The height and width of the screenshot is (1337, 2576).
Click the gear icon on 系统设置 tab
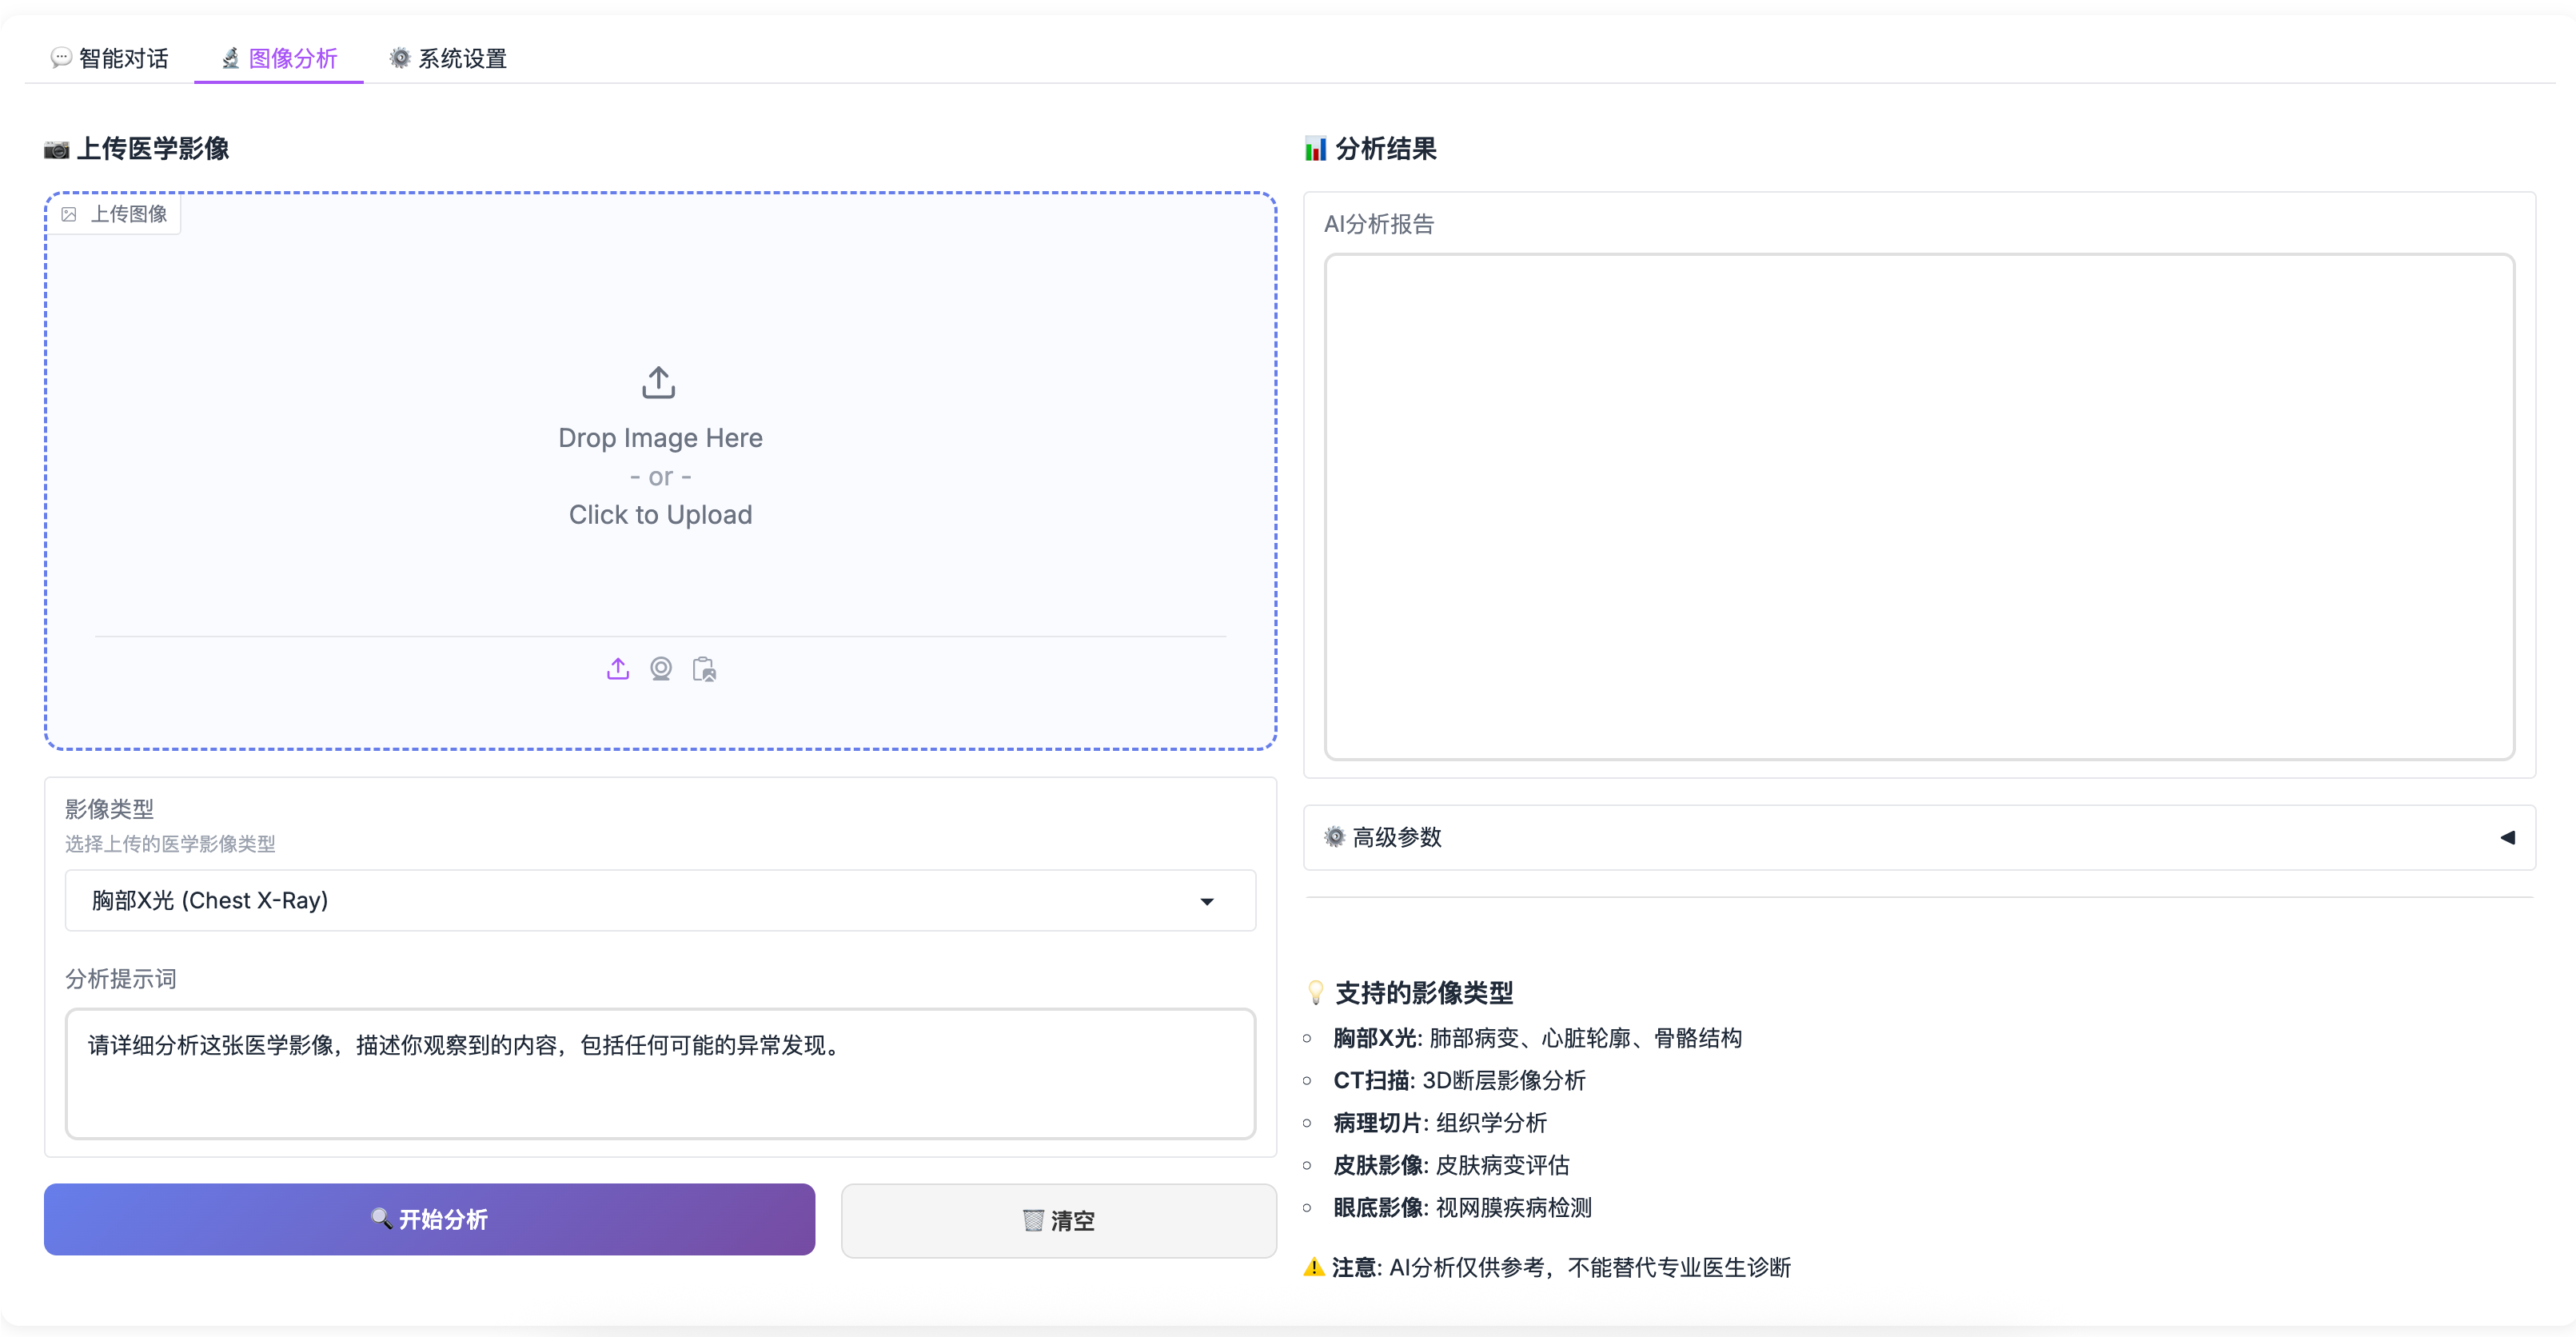400,58
